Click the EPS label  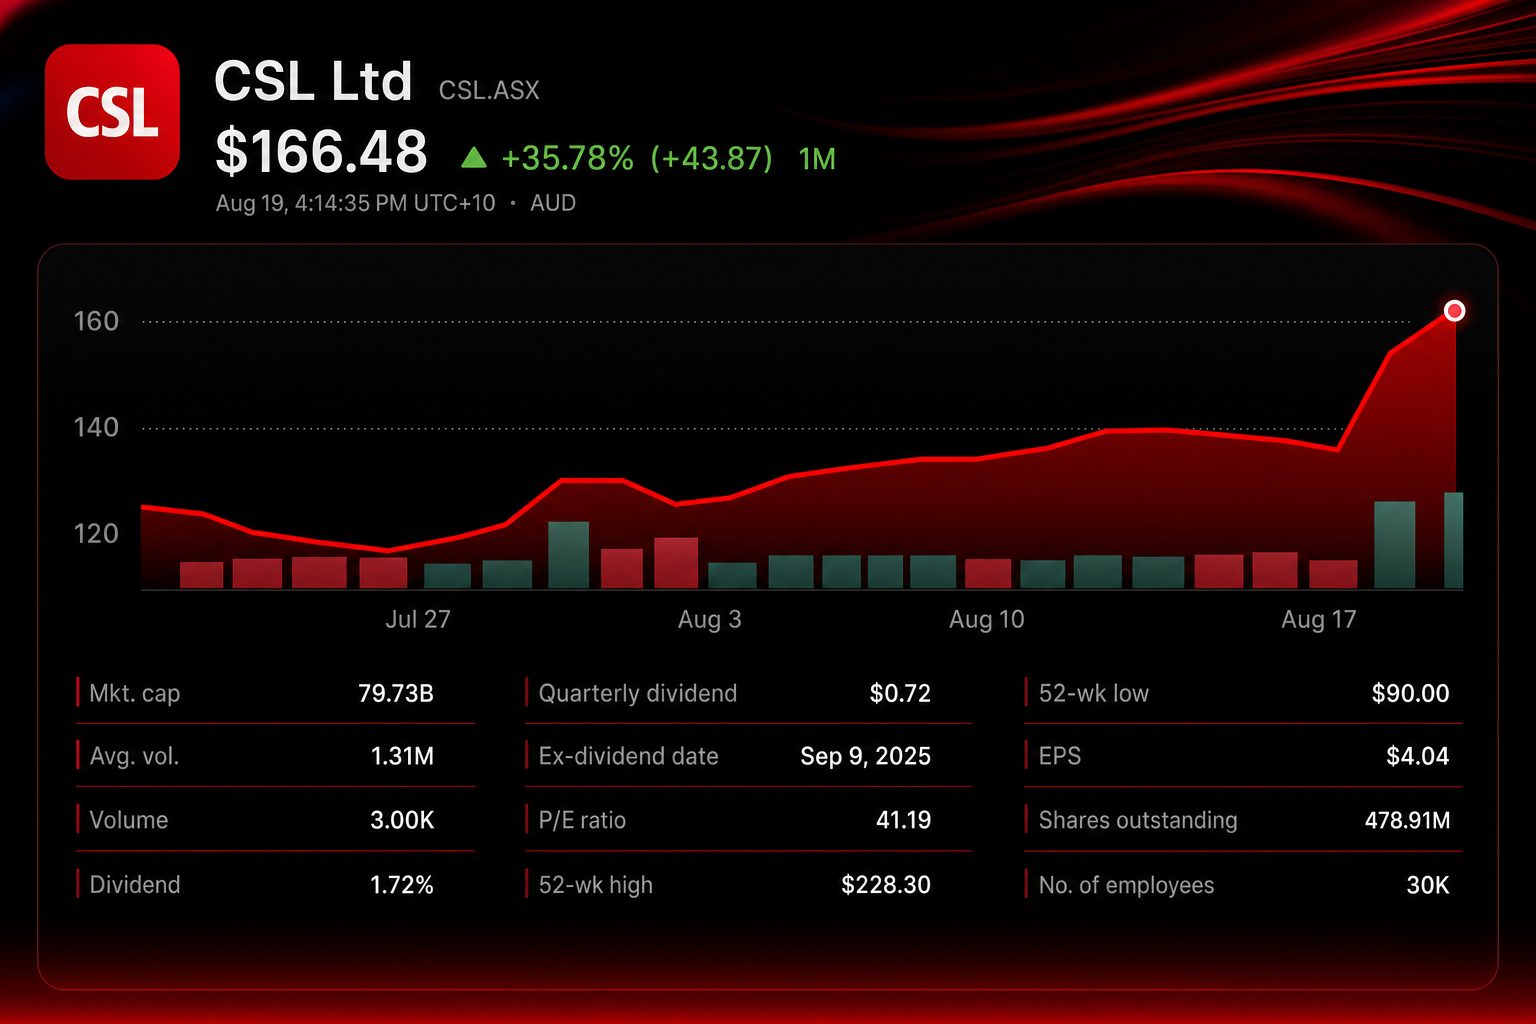tap(1060, 756)
